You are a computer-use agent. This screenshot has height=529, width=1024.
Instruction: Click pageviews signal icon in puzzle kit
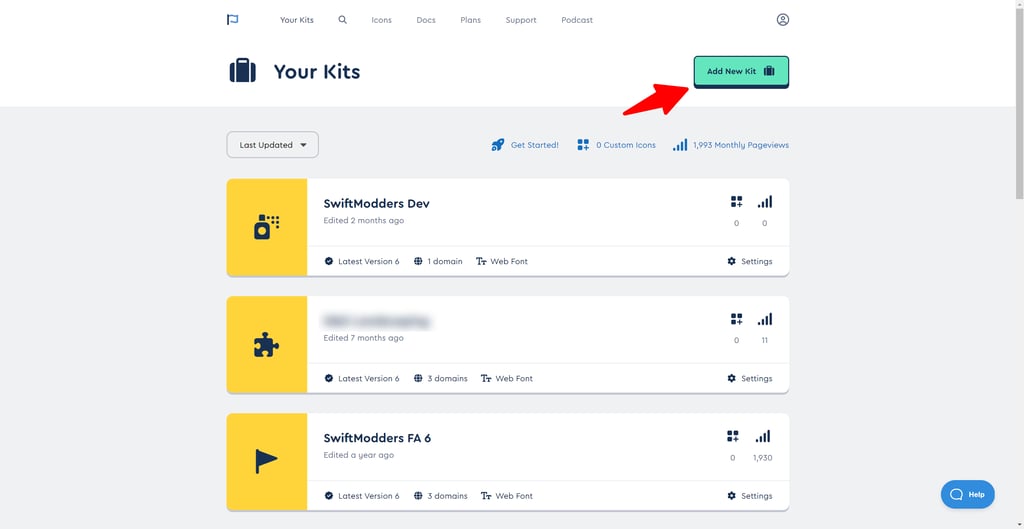click(765, 319)
